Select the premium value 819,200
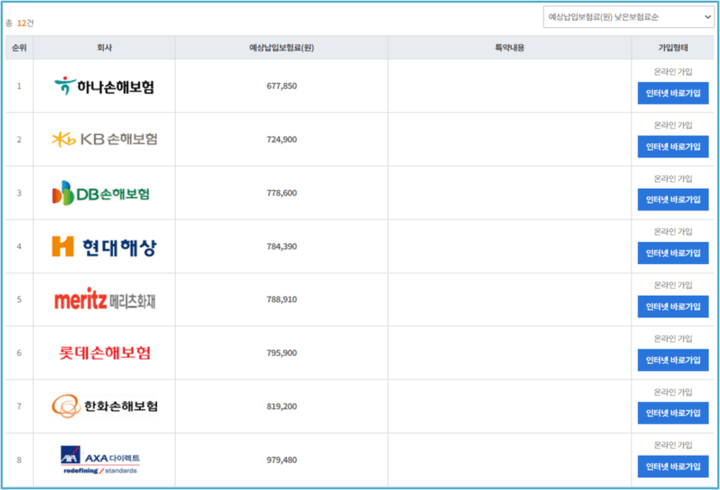The width and height of the screenshot is (720, 490). click(x=281, y=406)
